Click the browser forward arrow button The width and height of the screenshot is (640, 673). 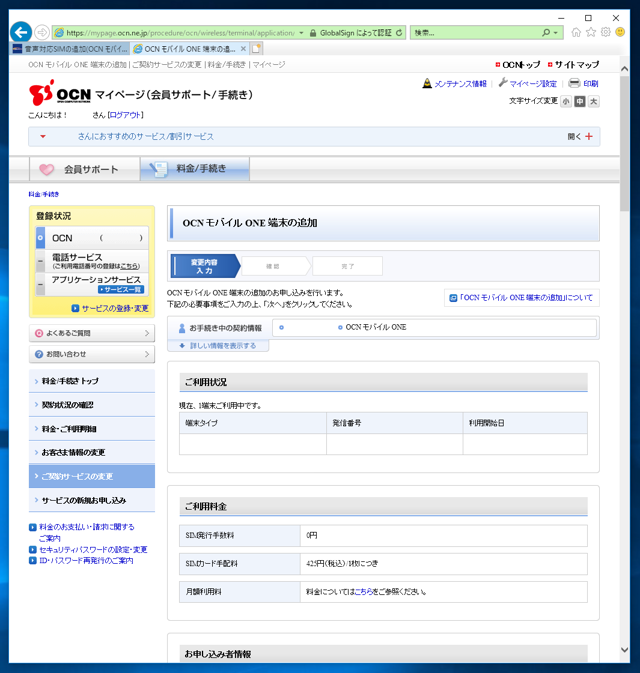click(42, 32)
